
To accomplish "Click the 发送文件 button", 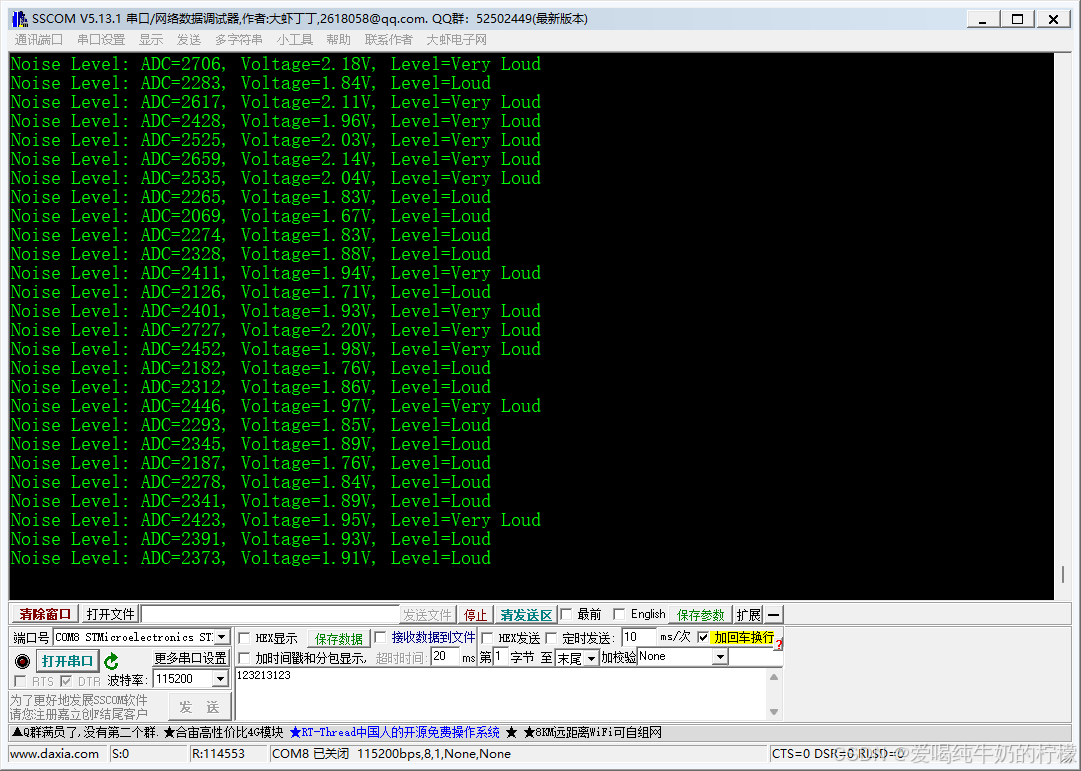I will [427, 614].
